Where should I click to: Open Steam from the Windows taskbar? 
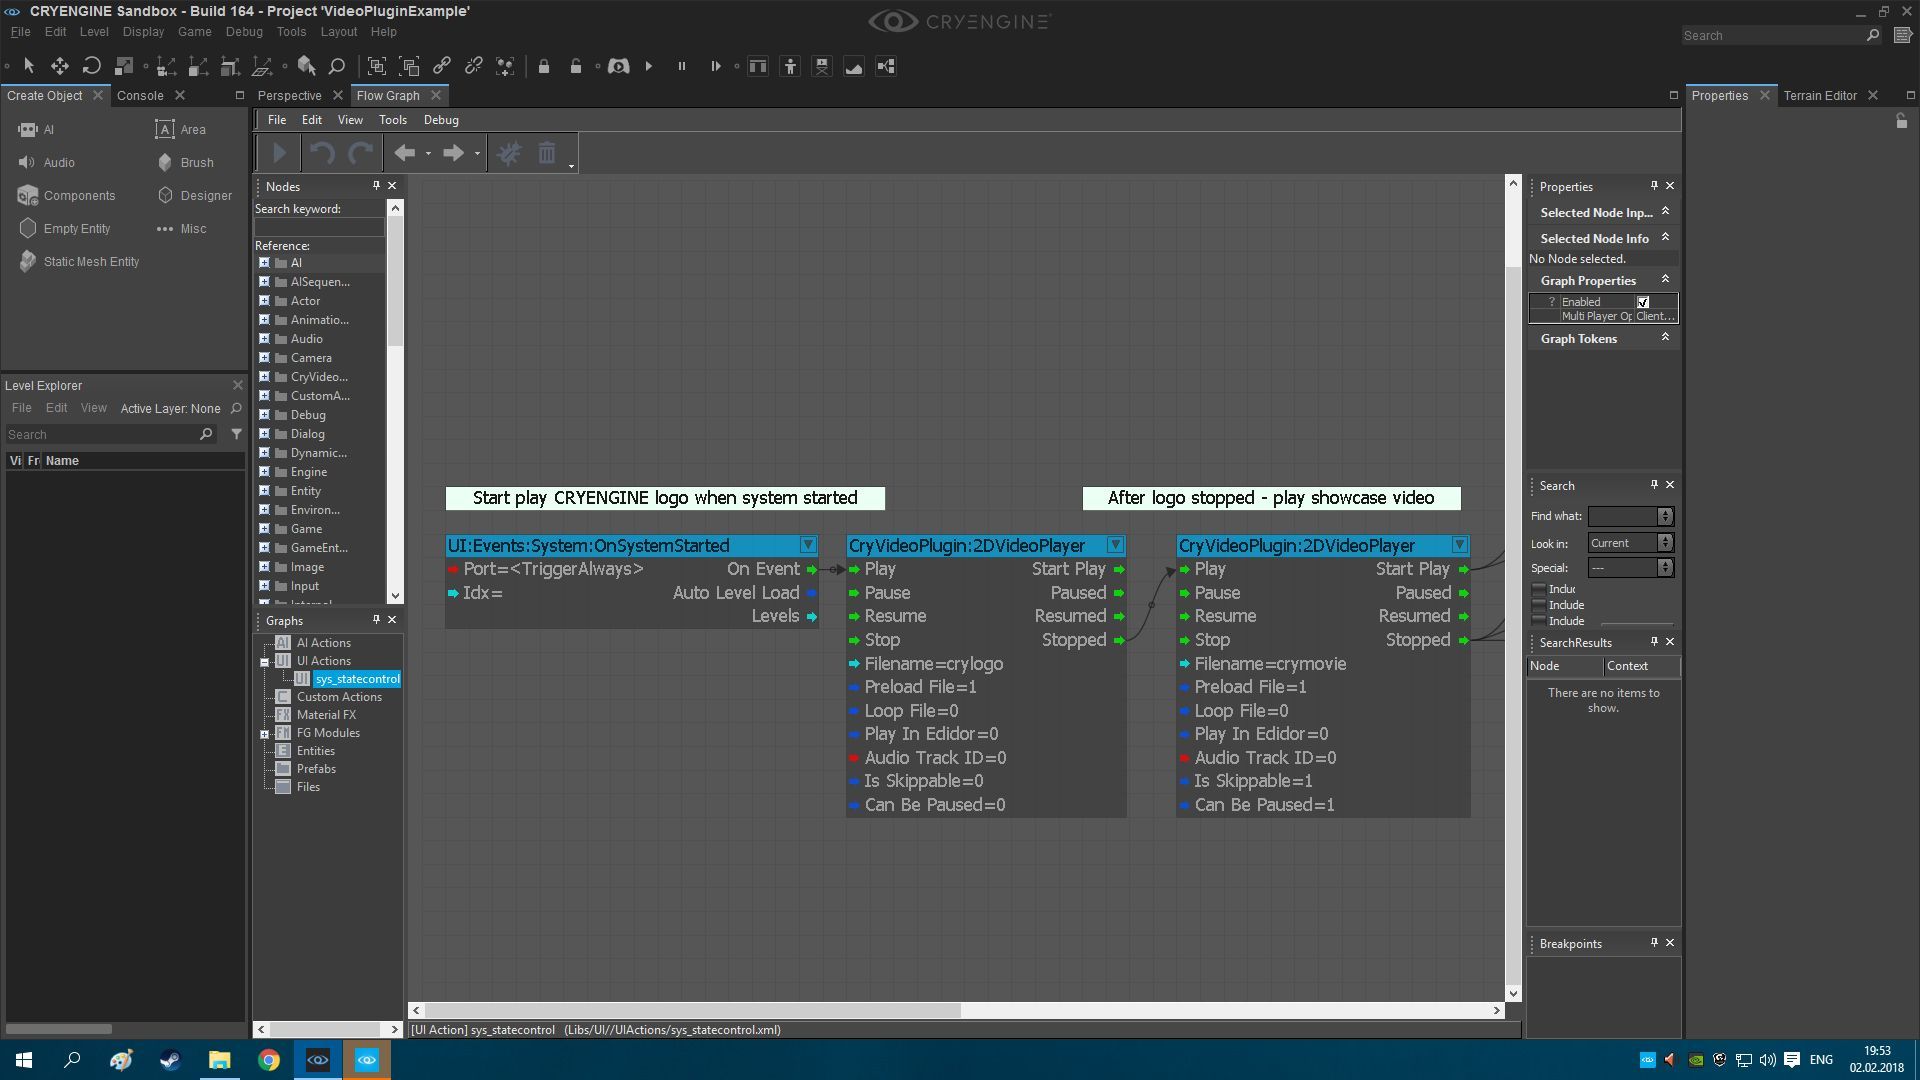[x=170, y=1060]
